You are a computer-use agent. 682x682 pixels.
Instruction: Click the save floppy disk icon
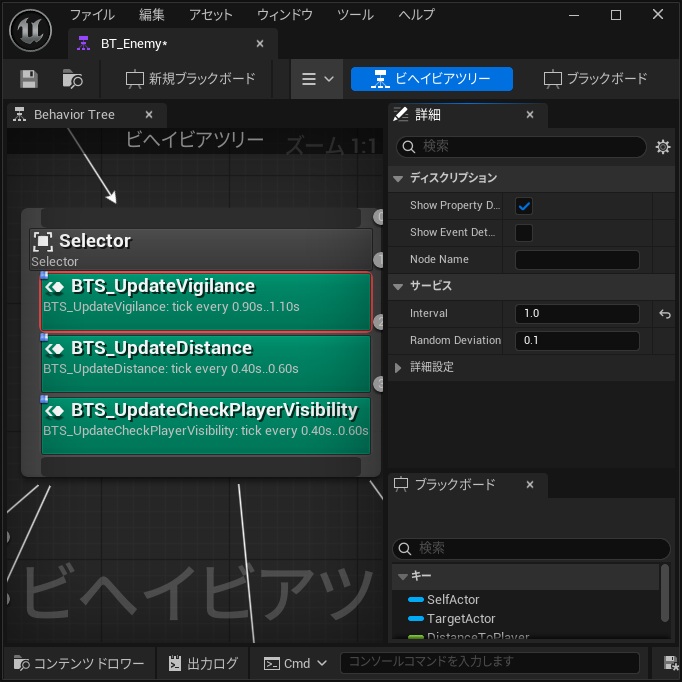[29, 79]
